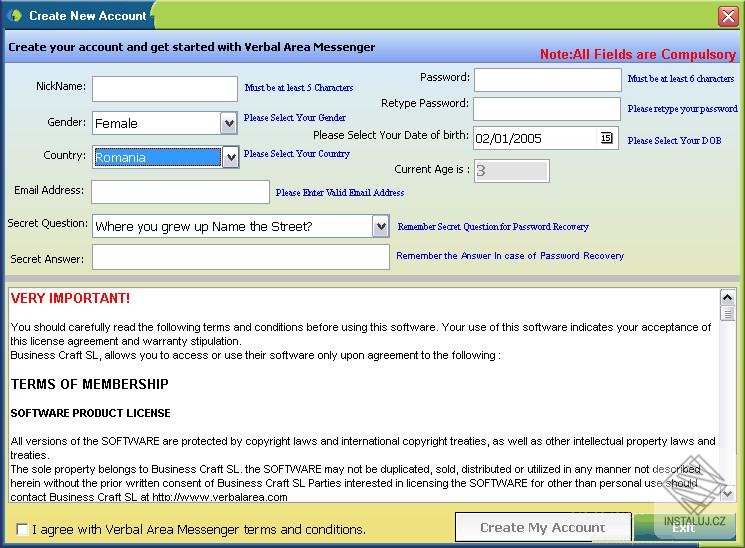Click the Current Age display field
The image size is (745, 548).
tap(512, 171)
